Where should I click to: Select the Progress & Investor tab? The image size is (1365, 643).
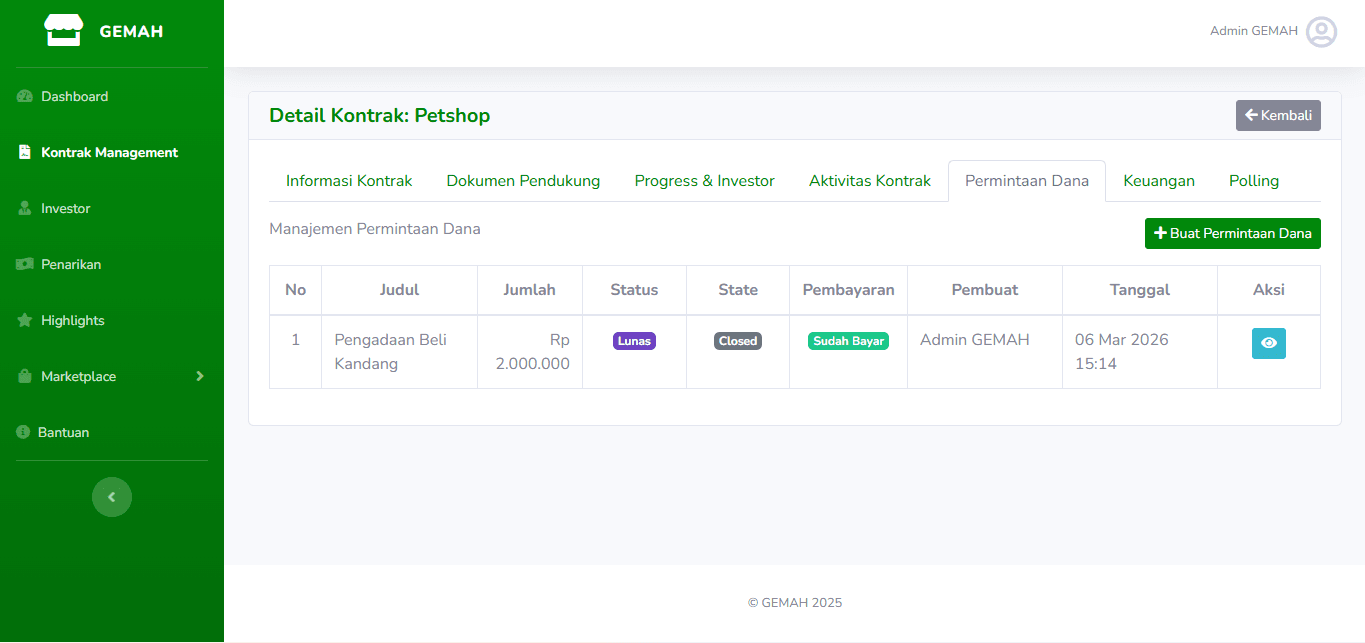[x=704, y=181]
